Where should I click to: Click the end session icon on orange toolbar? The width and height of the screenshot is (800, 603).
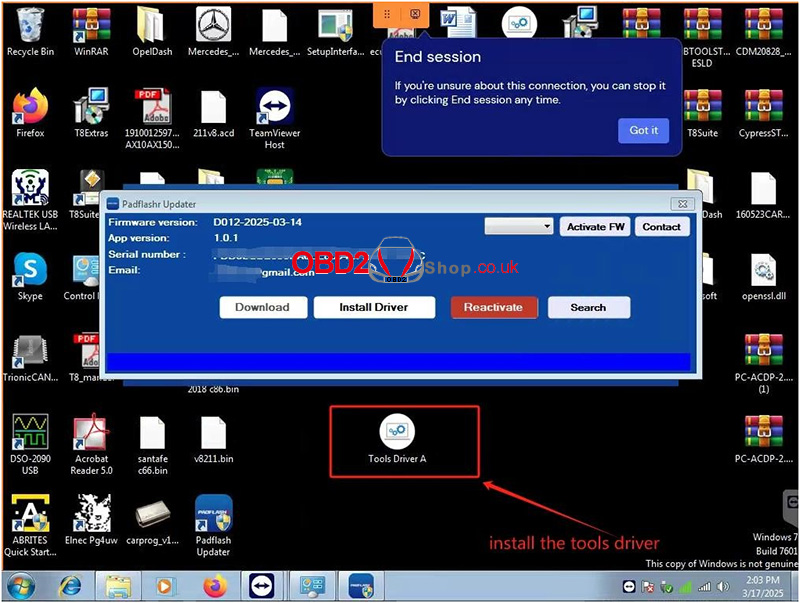coord(415,14)
